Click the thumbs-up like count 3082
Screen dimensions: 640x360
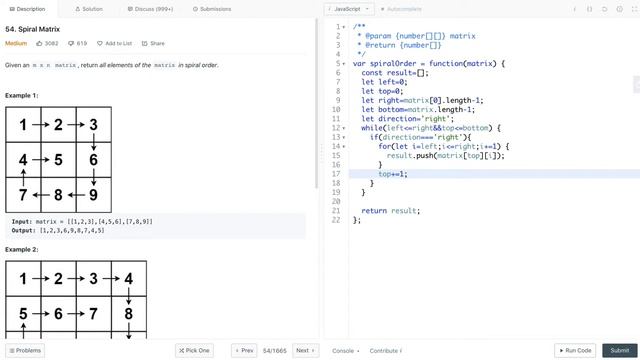[x=47, y=43]
